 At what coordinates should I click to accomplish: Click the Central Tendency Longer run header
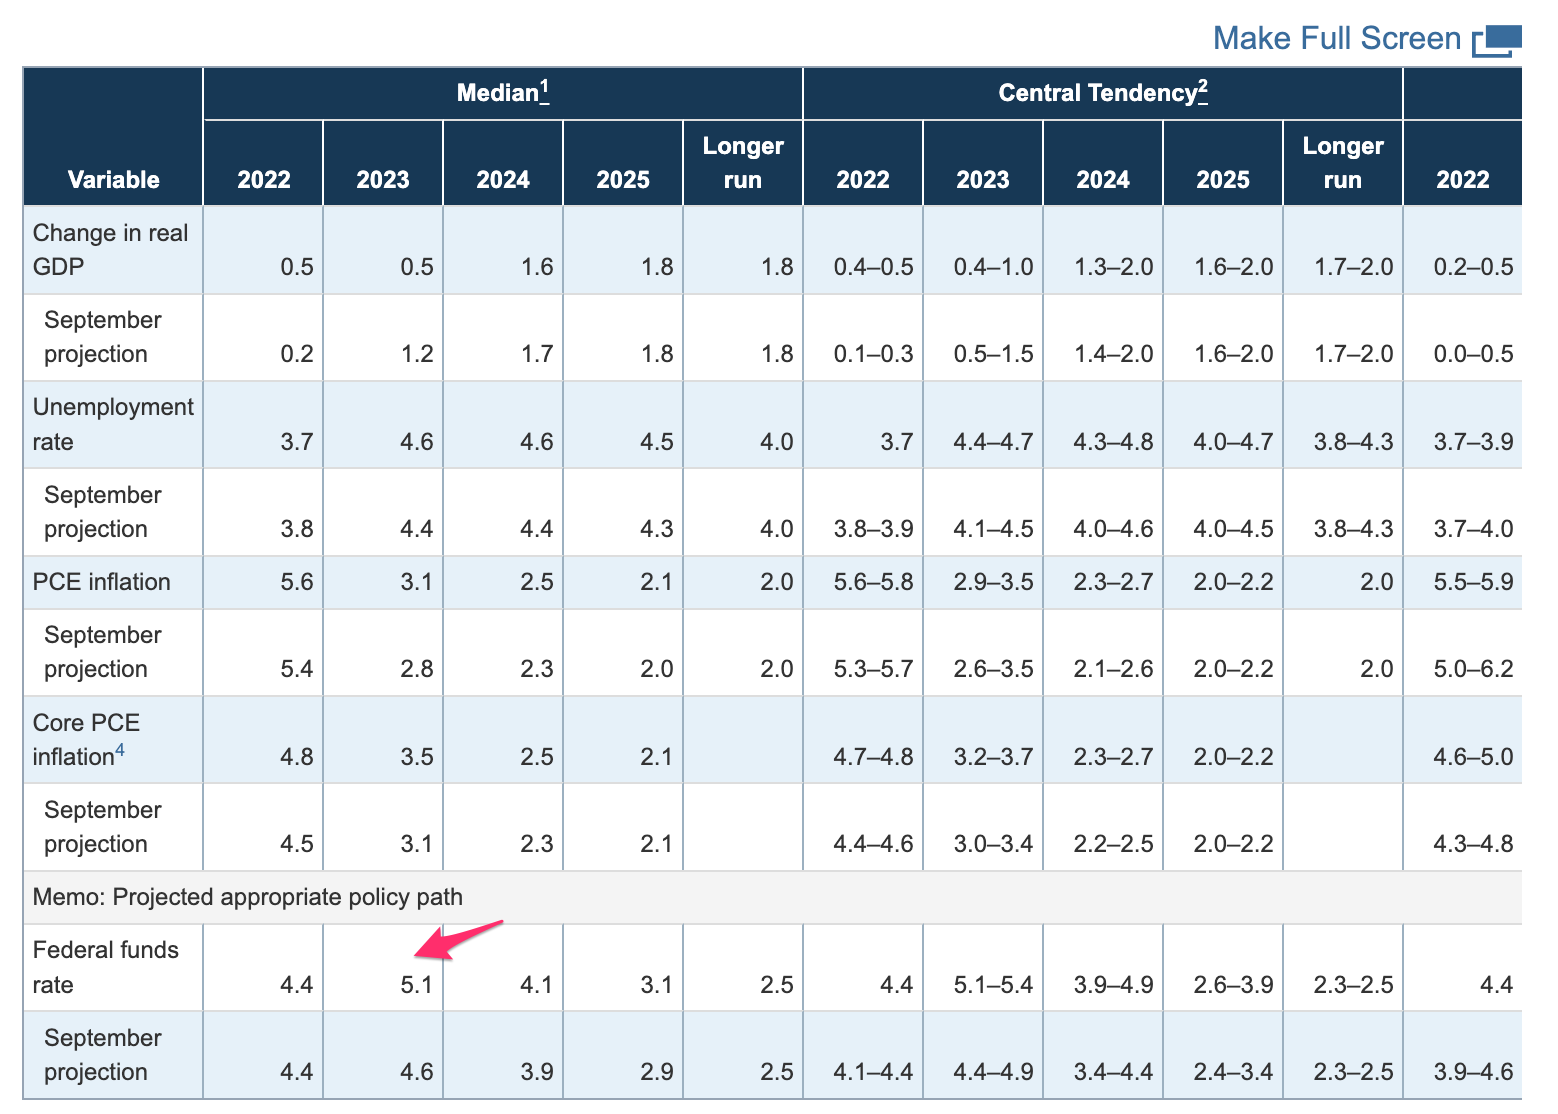(x=1342, y=162)
